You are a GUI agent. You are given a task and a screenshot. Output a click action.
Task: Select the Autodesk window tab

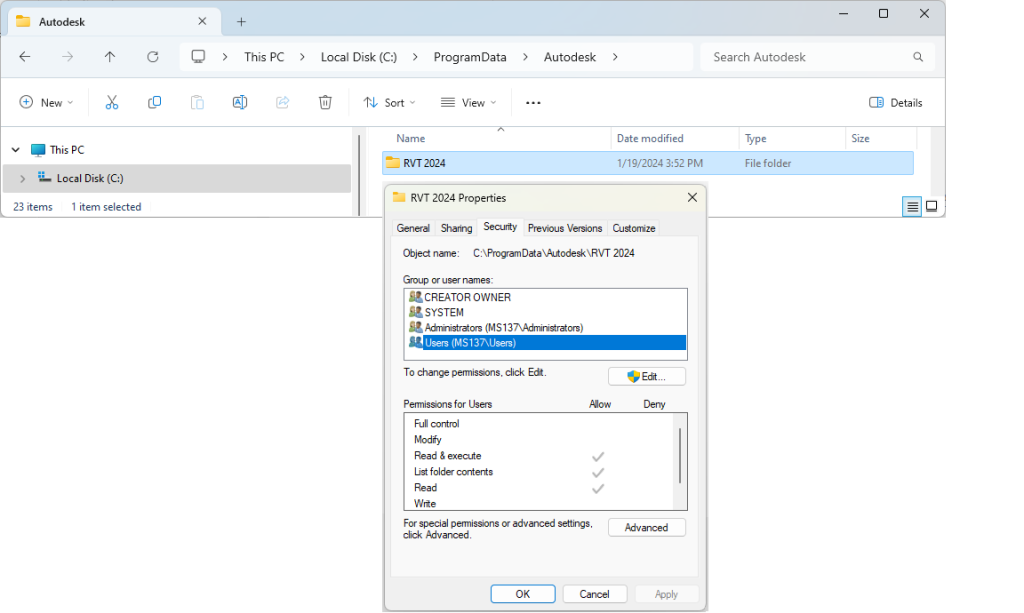pos(114,22)
